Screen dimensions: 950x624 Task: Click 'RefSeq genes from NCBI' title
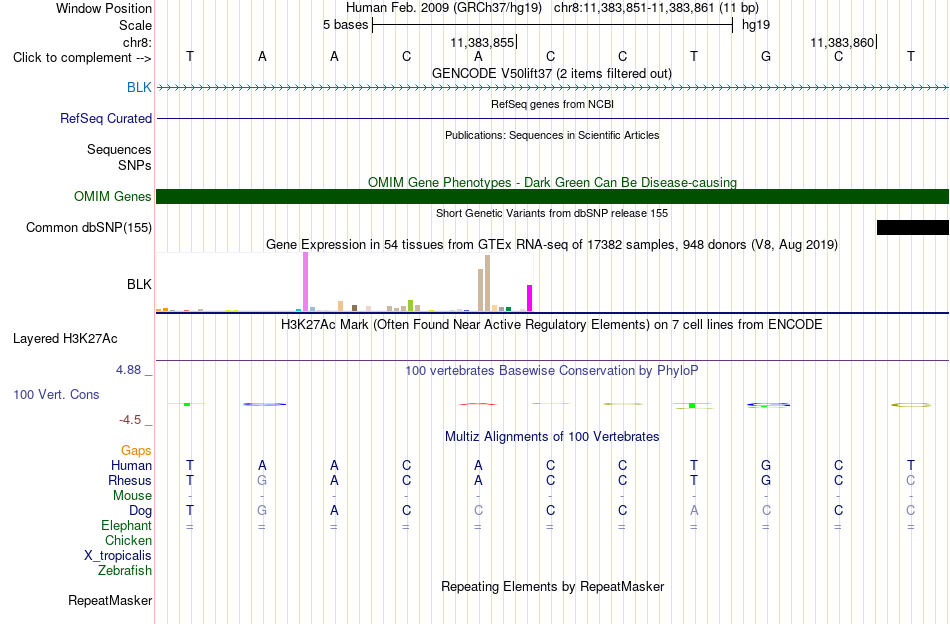[x=553, y=104]
